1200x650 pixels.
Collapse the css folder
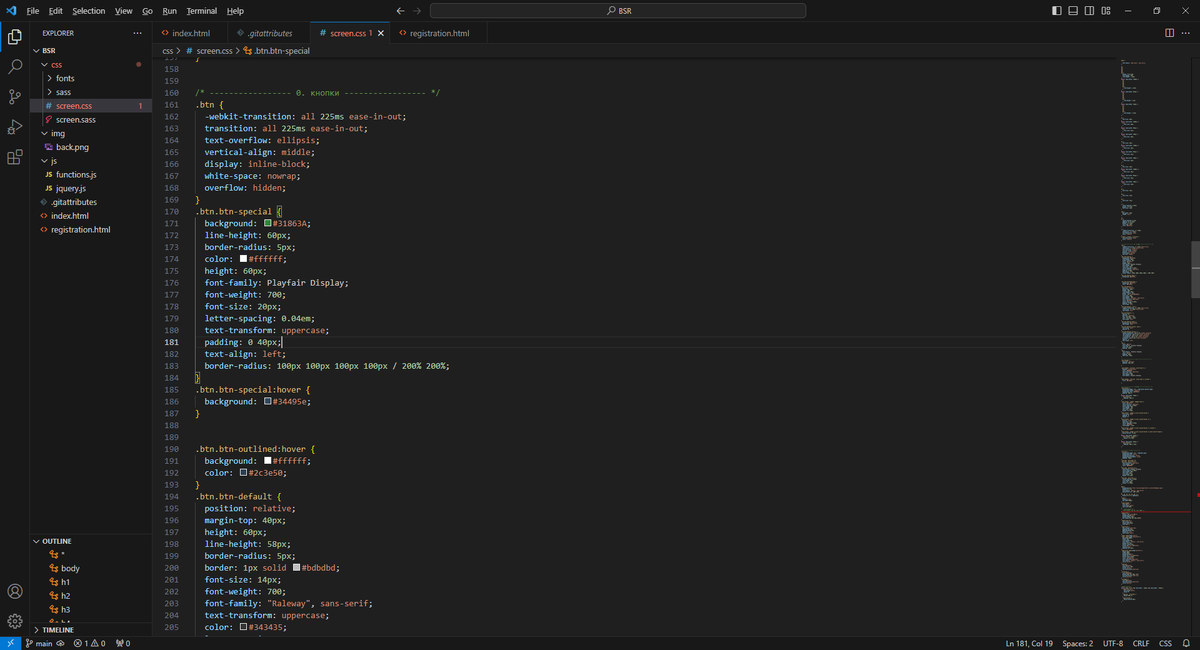(90, 64)
